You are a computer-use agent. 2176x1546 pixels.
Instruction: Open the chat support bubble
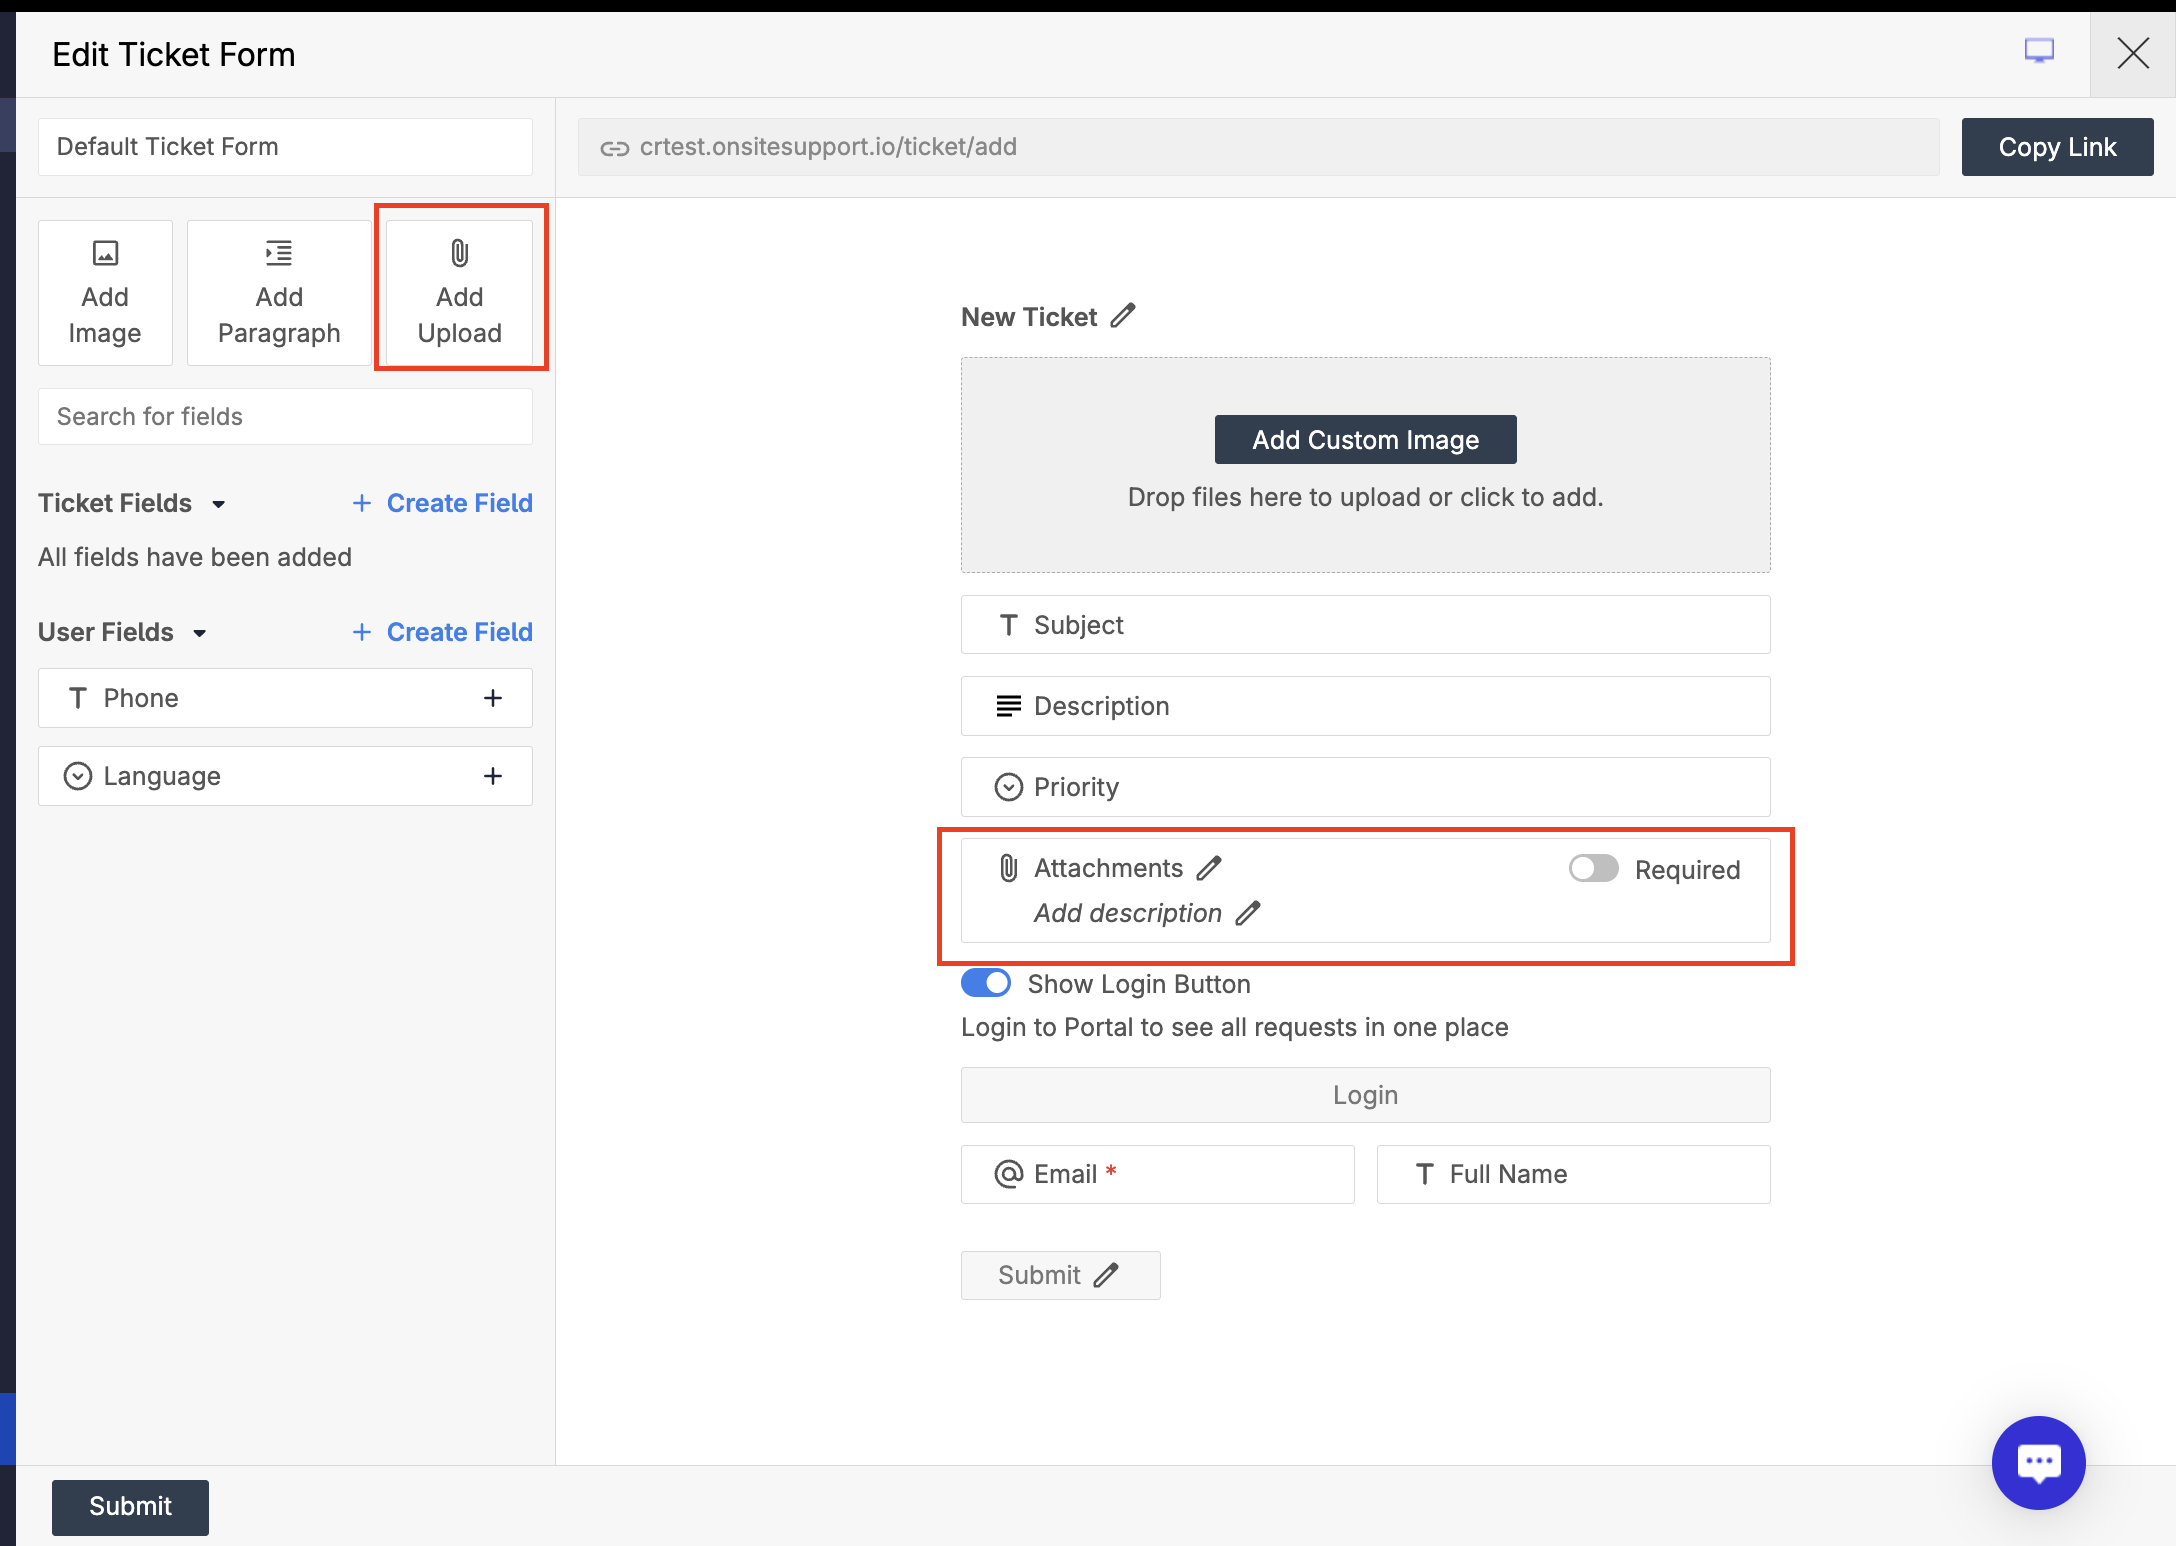pos(2038,1462)
